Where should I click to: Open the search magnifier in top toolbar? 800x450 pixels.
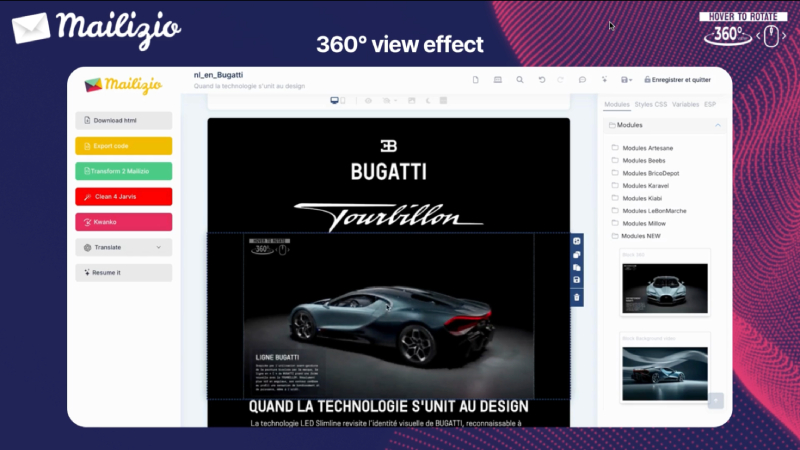pyautogui.click(x=519, y=80)
